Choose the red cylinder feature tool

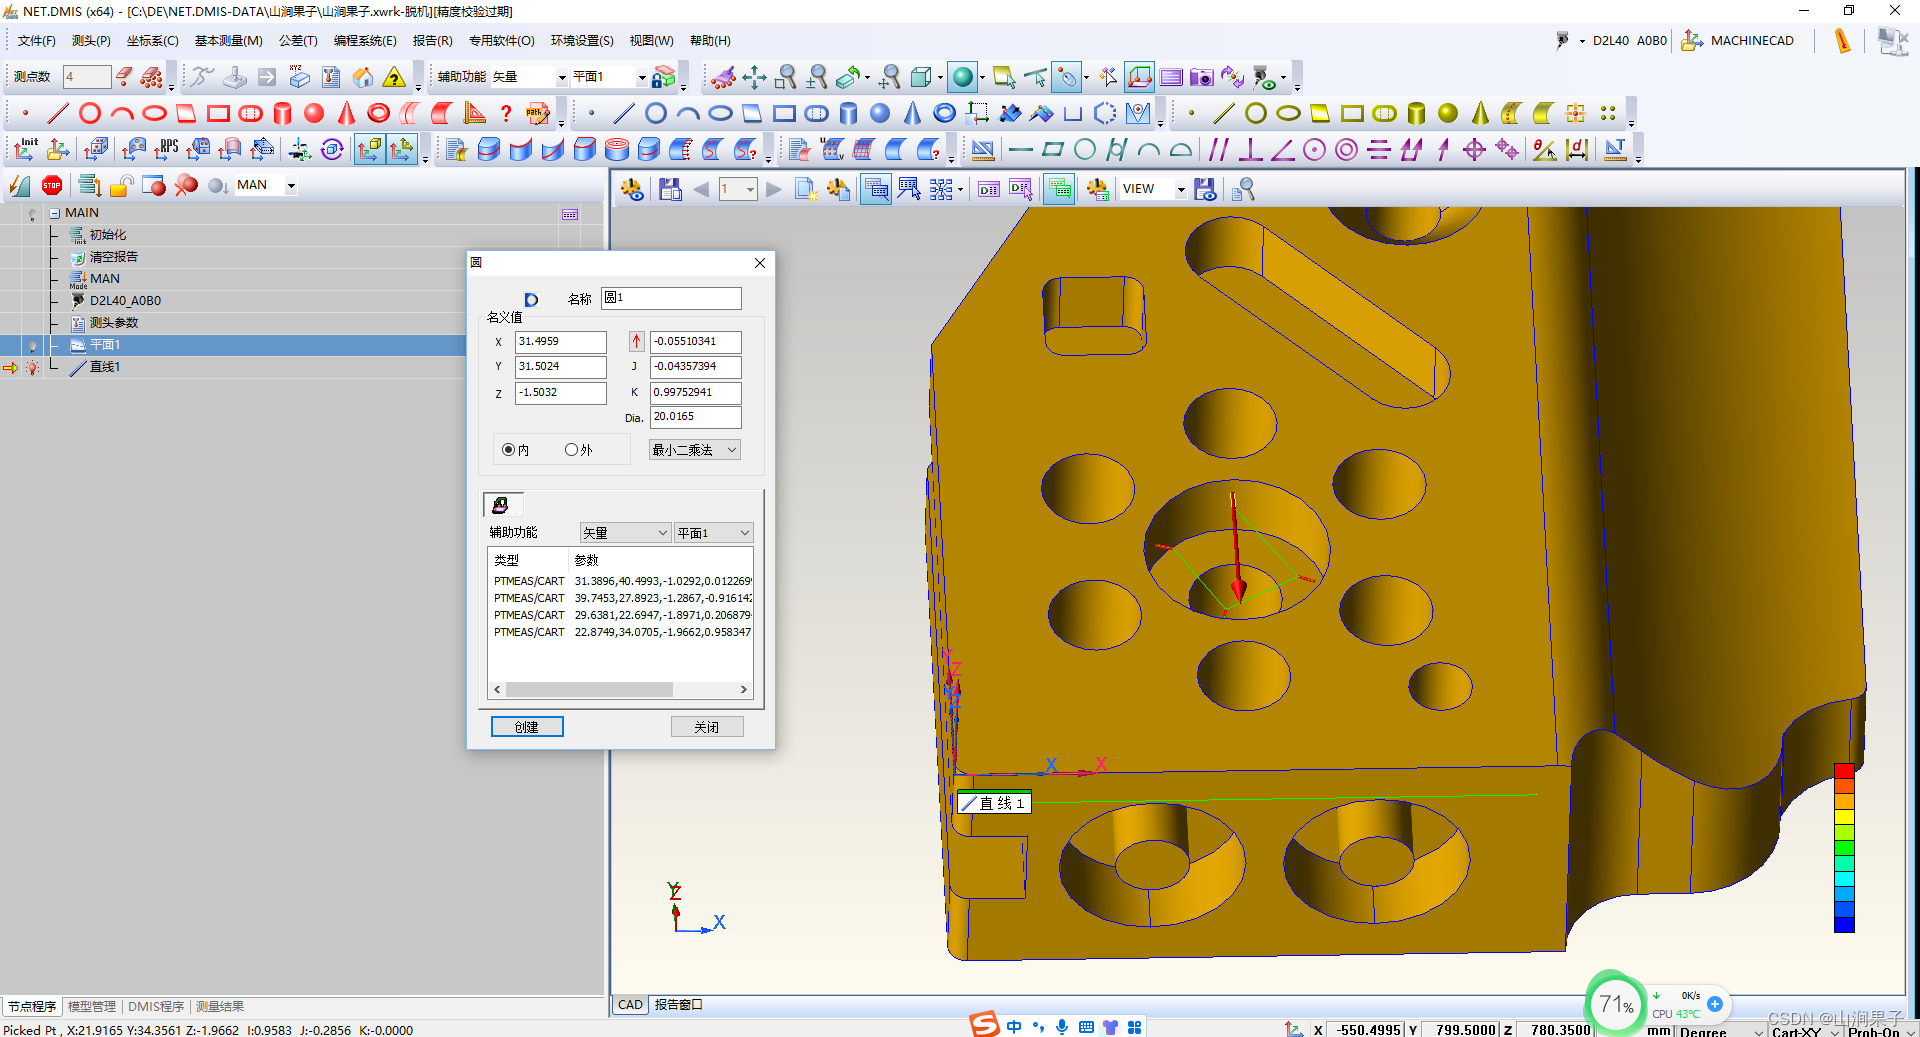(282, 113)
